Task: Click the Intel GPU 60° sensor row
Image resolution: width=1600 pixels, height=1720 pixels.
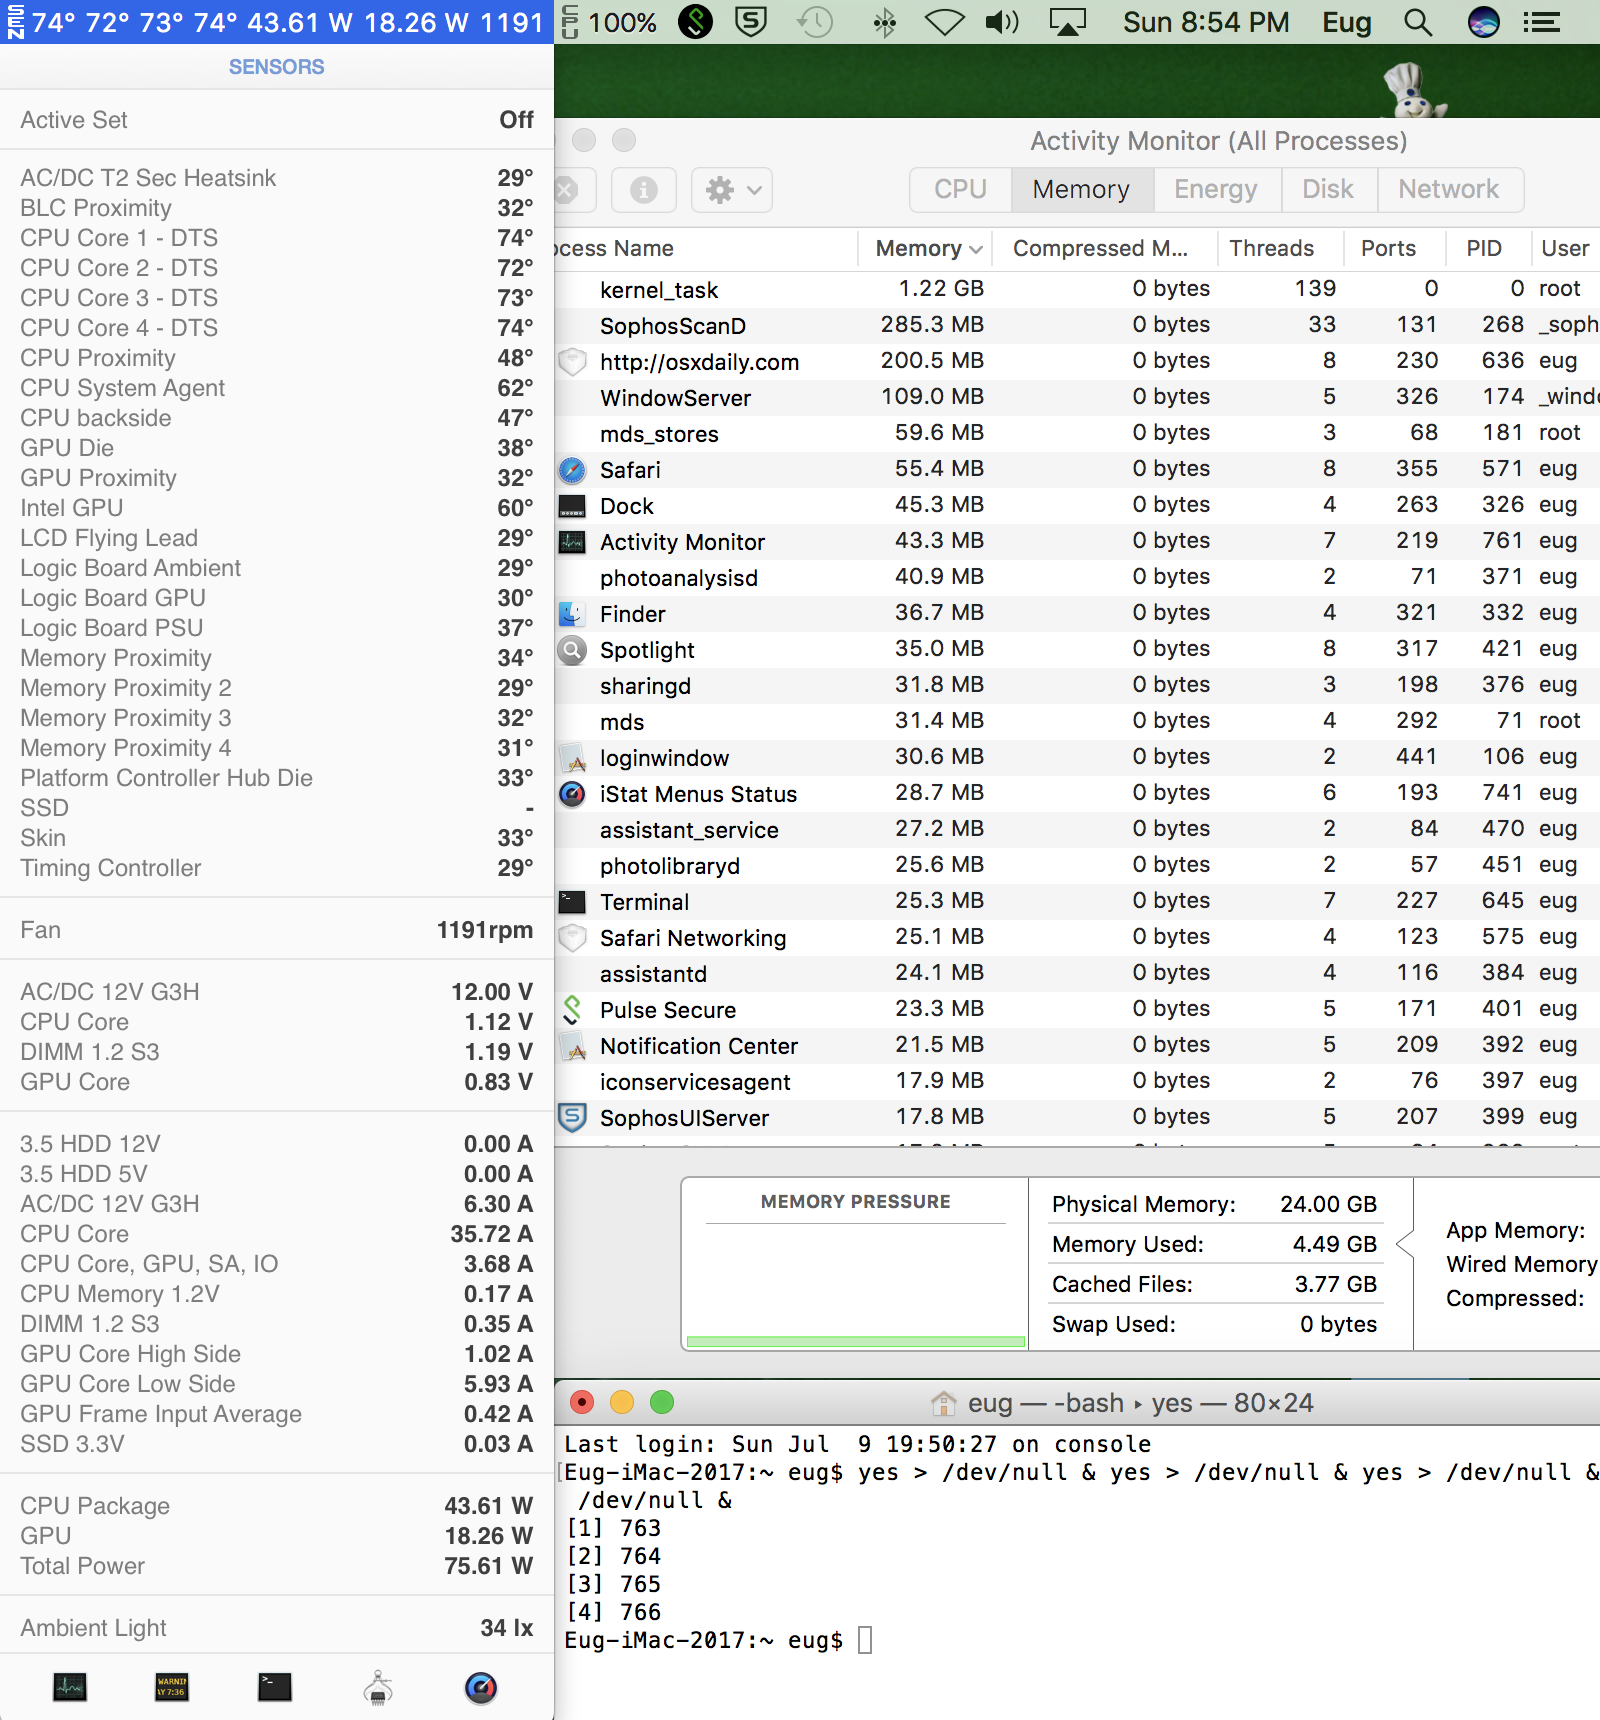Action: tap(277, 508)
